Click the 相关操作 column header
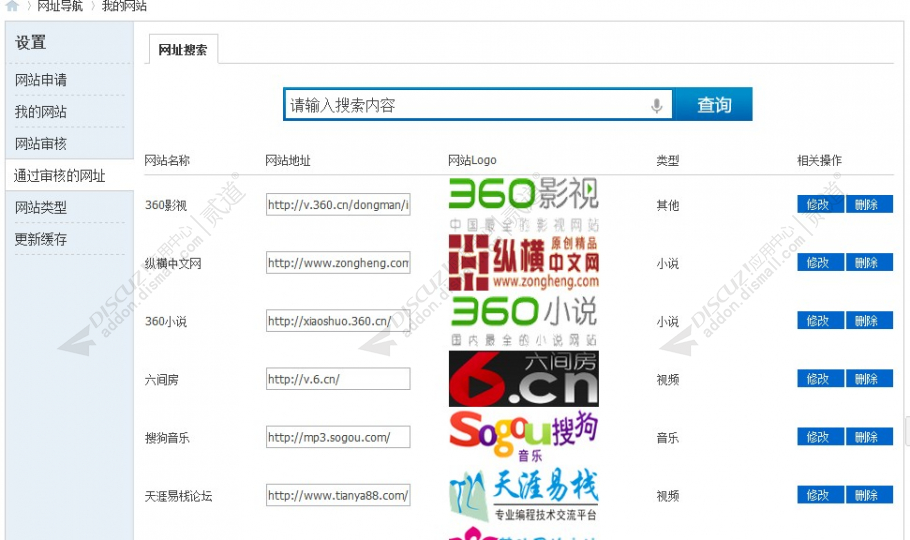 click(x=819, y=160)
